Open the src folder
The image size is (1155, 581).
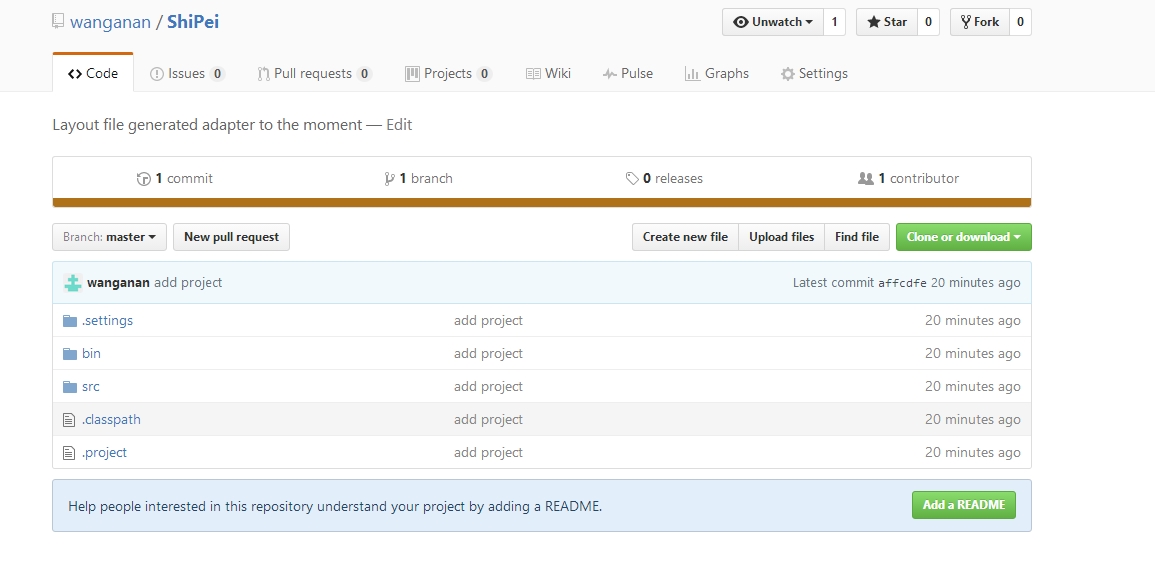(x=91, y=387)
